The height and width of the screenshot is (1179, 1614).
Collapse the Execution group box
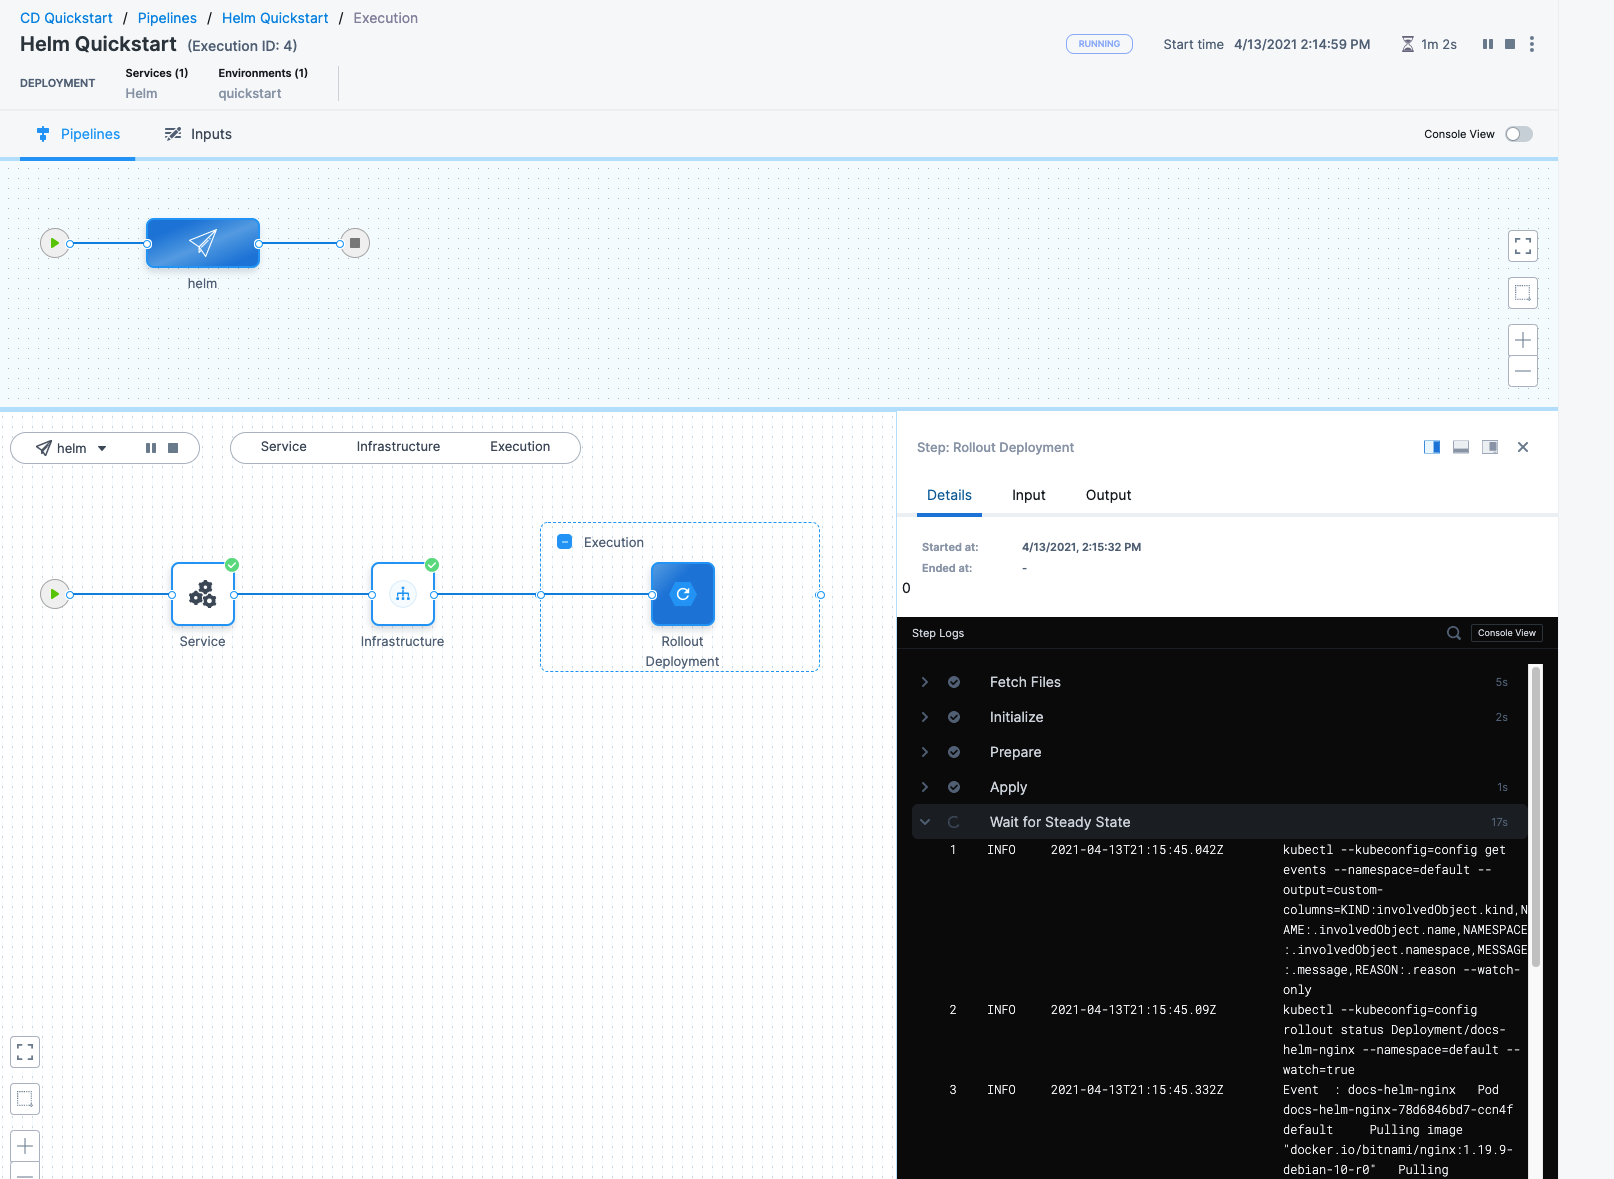coord(564,542)
